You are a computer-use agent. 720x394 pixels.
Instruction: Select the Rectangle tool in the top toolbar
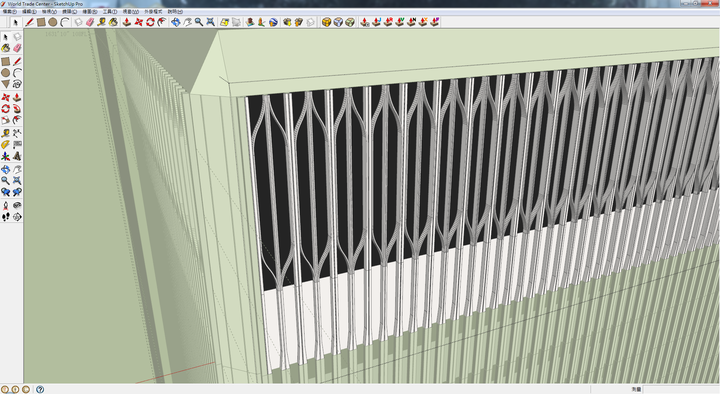coord(41,22)
